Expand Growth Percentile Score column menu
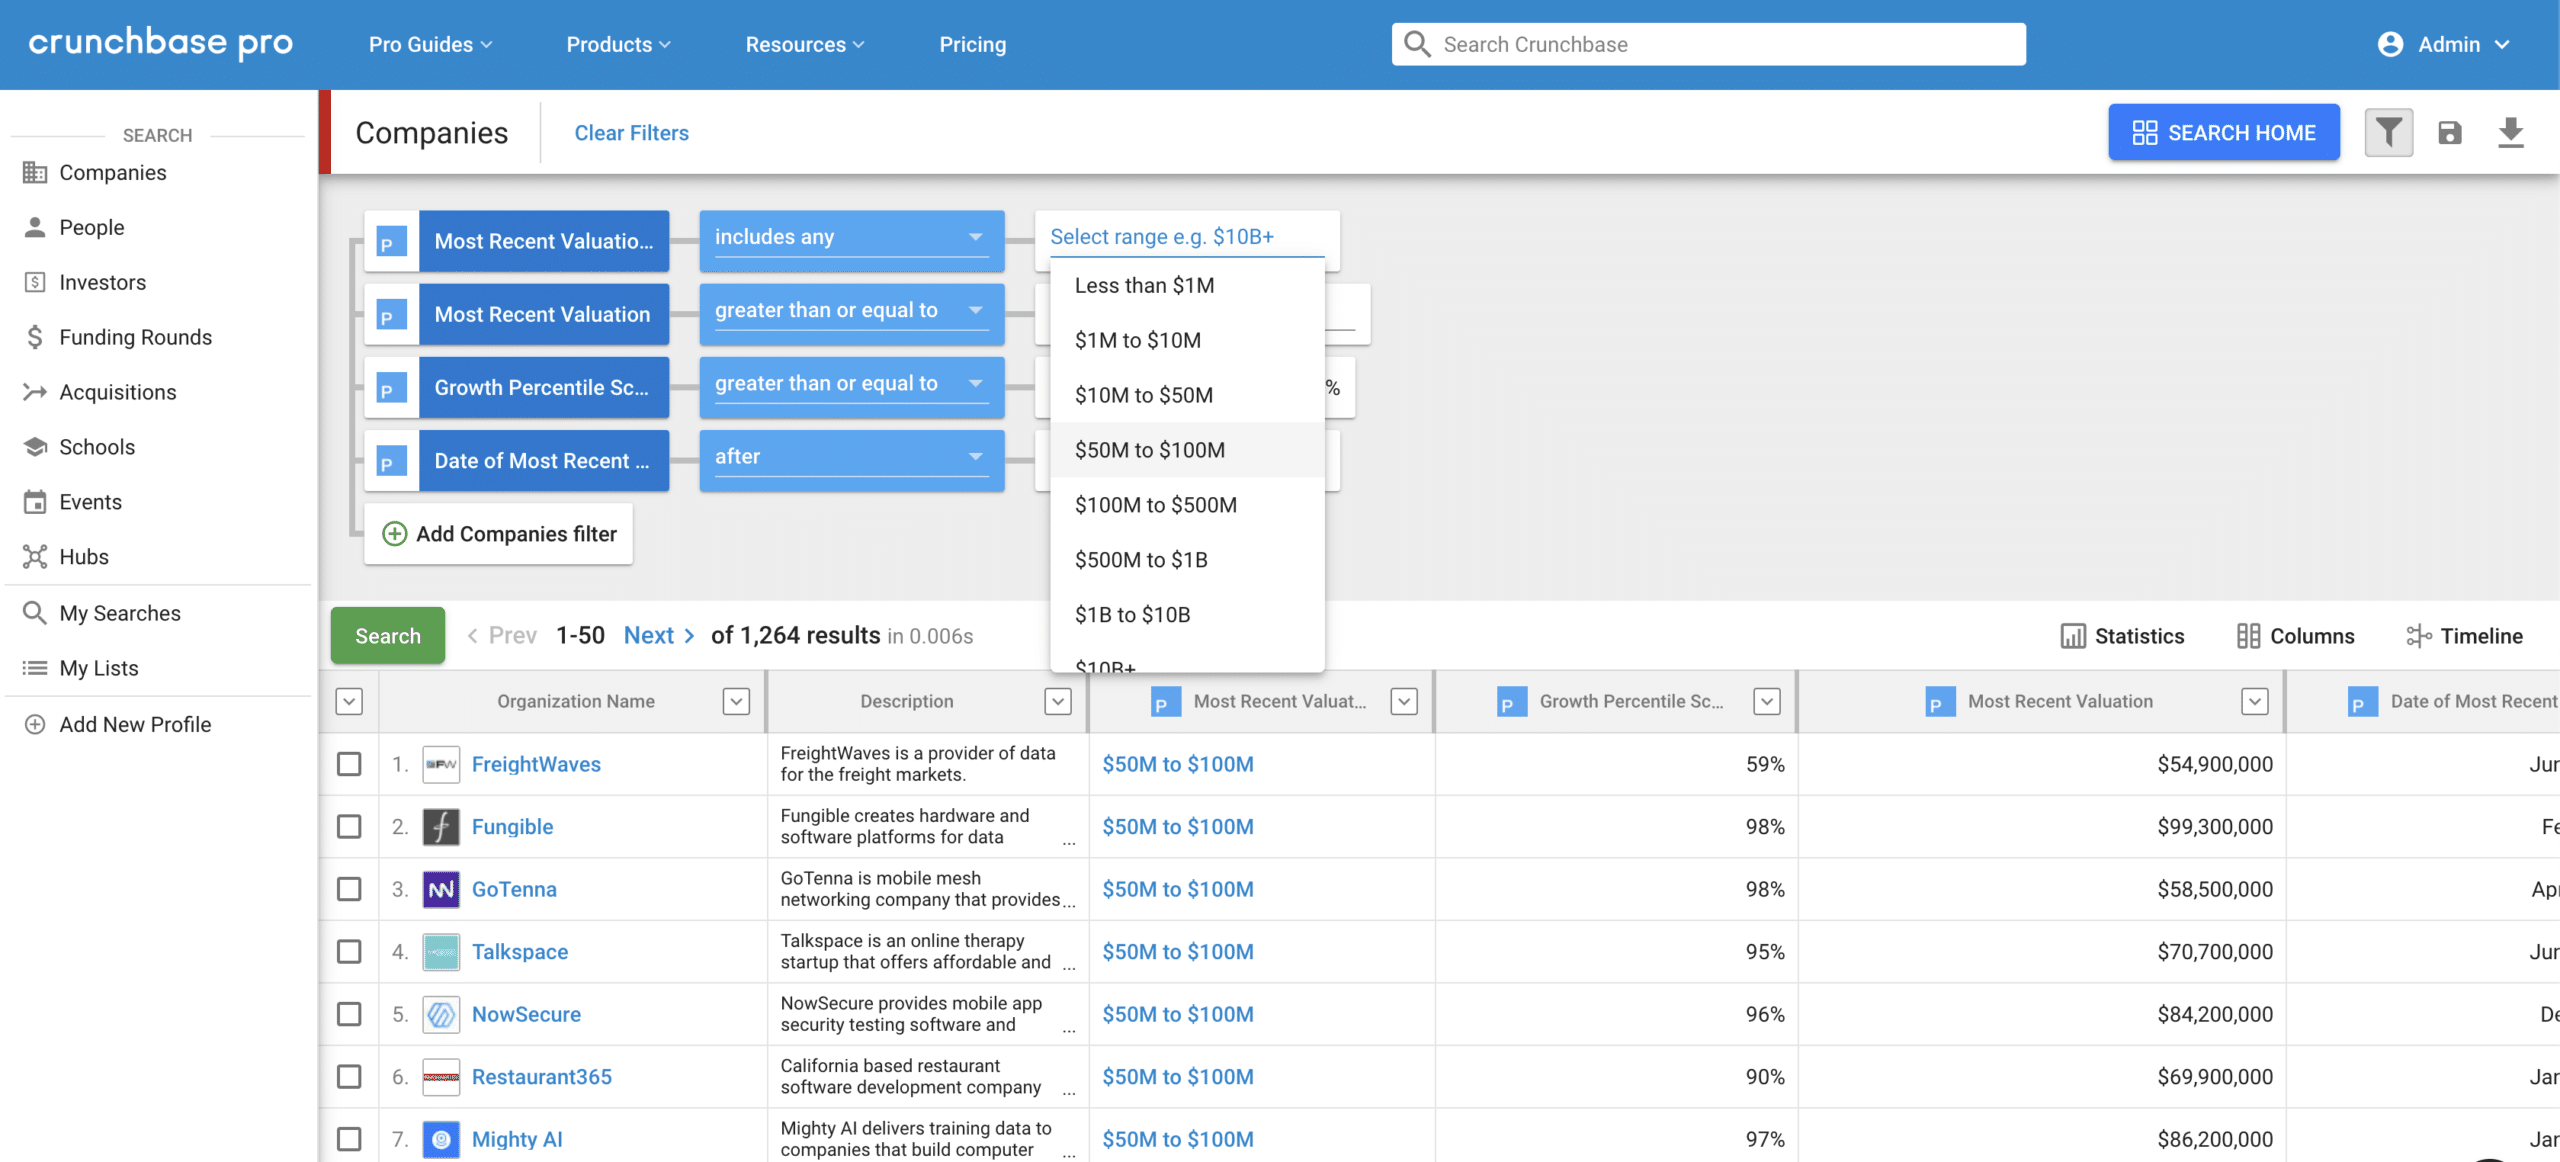2560x1162 pixels. (1767, 701)
